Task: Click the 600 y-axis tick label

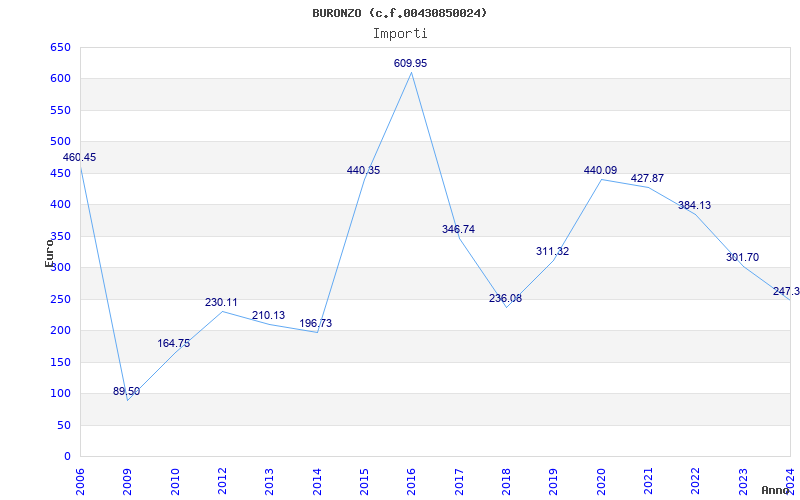Action: coord(60,79)
